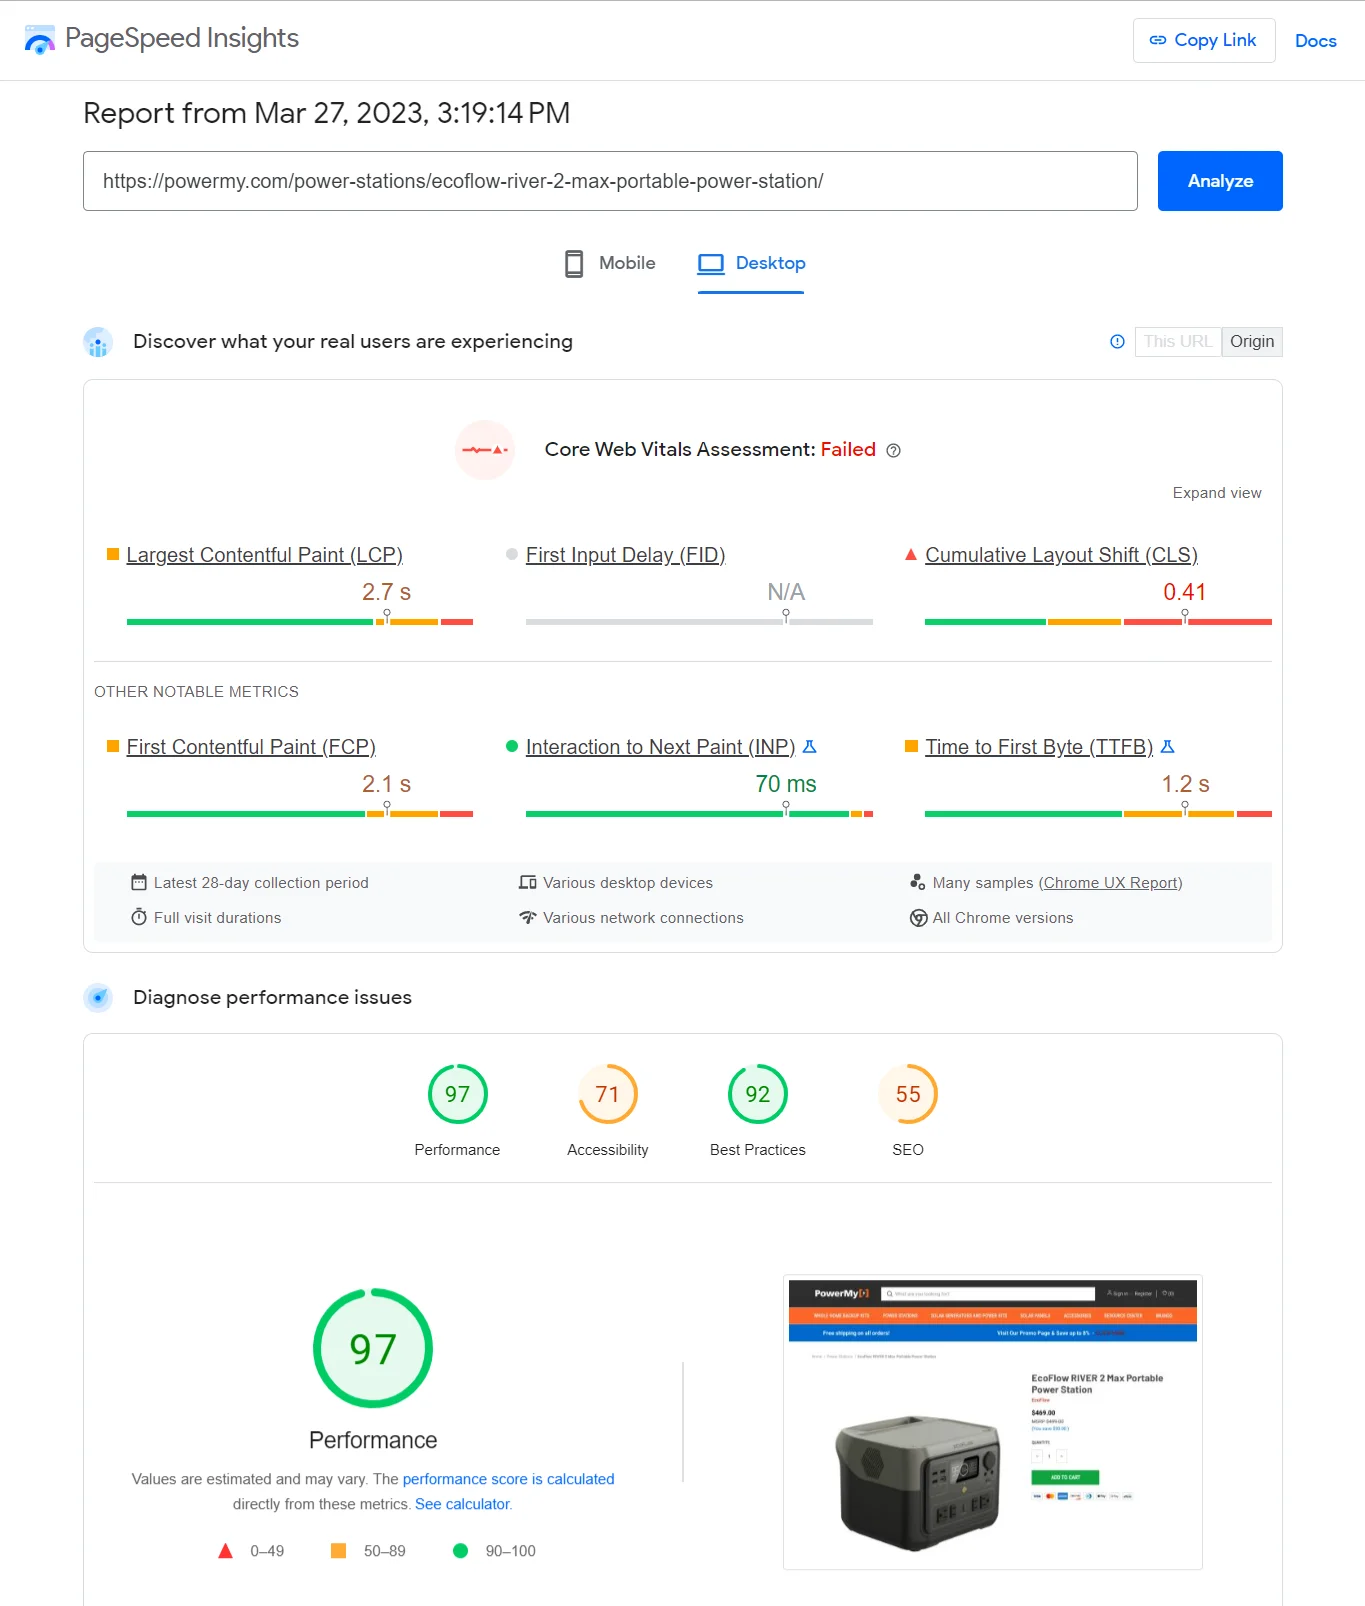
Task: Click the CLS value 0.41
Action: point(1184,592)
